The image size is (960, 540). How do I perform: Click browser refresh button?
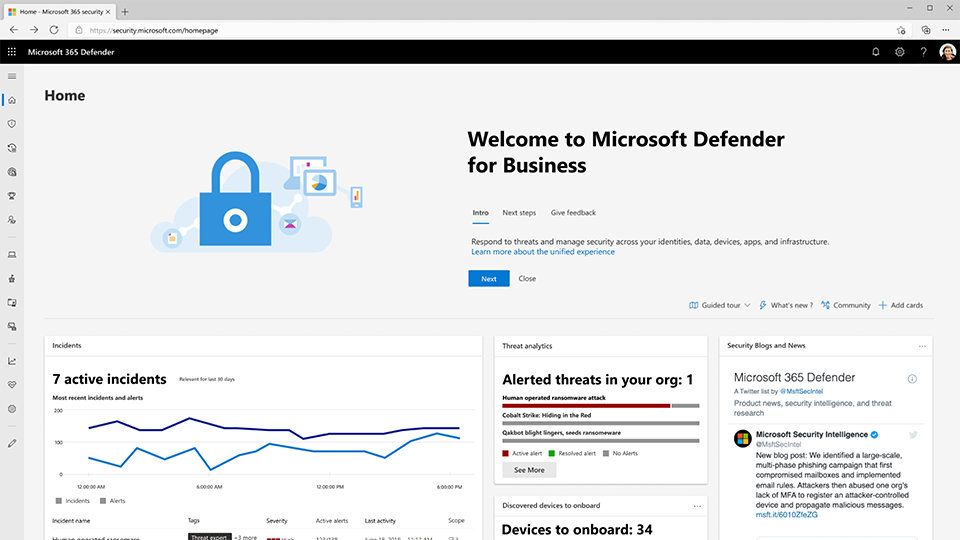(54, 30)
